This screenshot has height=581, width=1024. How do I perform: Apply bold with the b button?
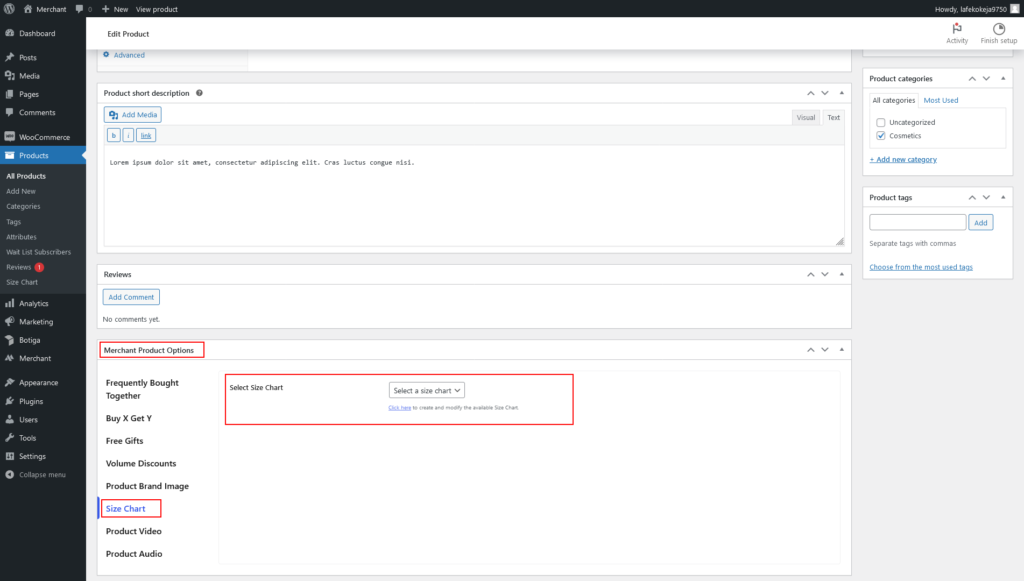coord(113,134)
